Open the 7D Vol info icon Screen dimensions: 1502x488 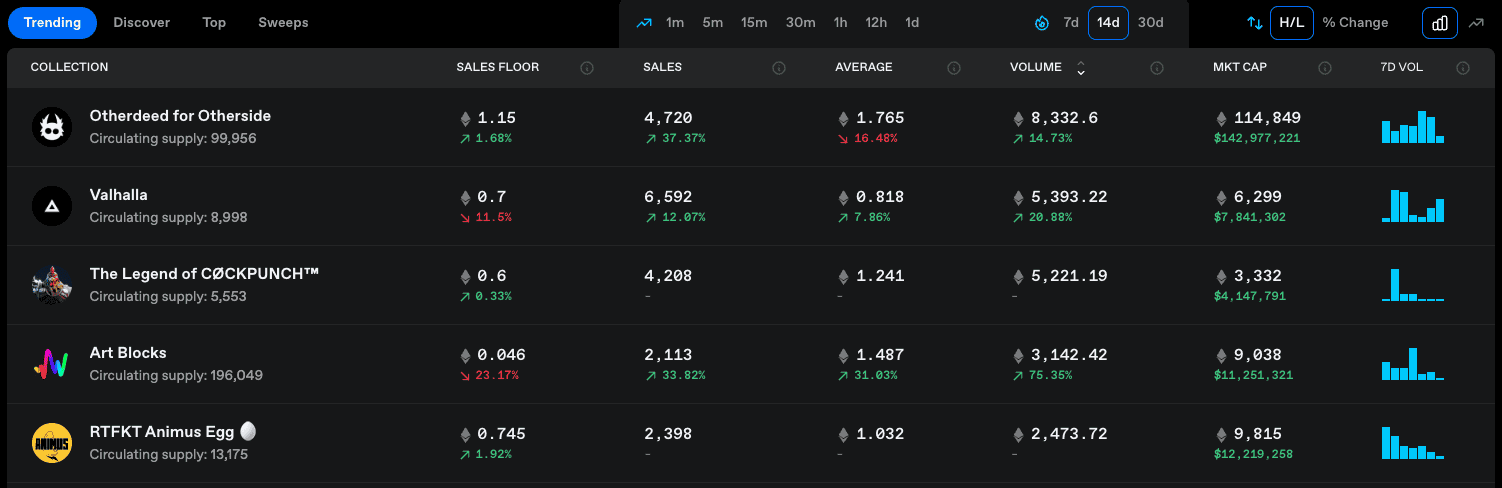pos(1463,68)
